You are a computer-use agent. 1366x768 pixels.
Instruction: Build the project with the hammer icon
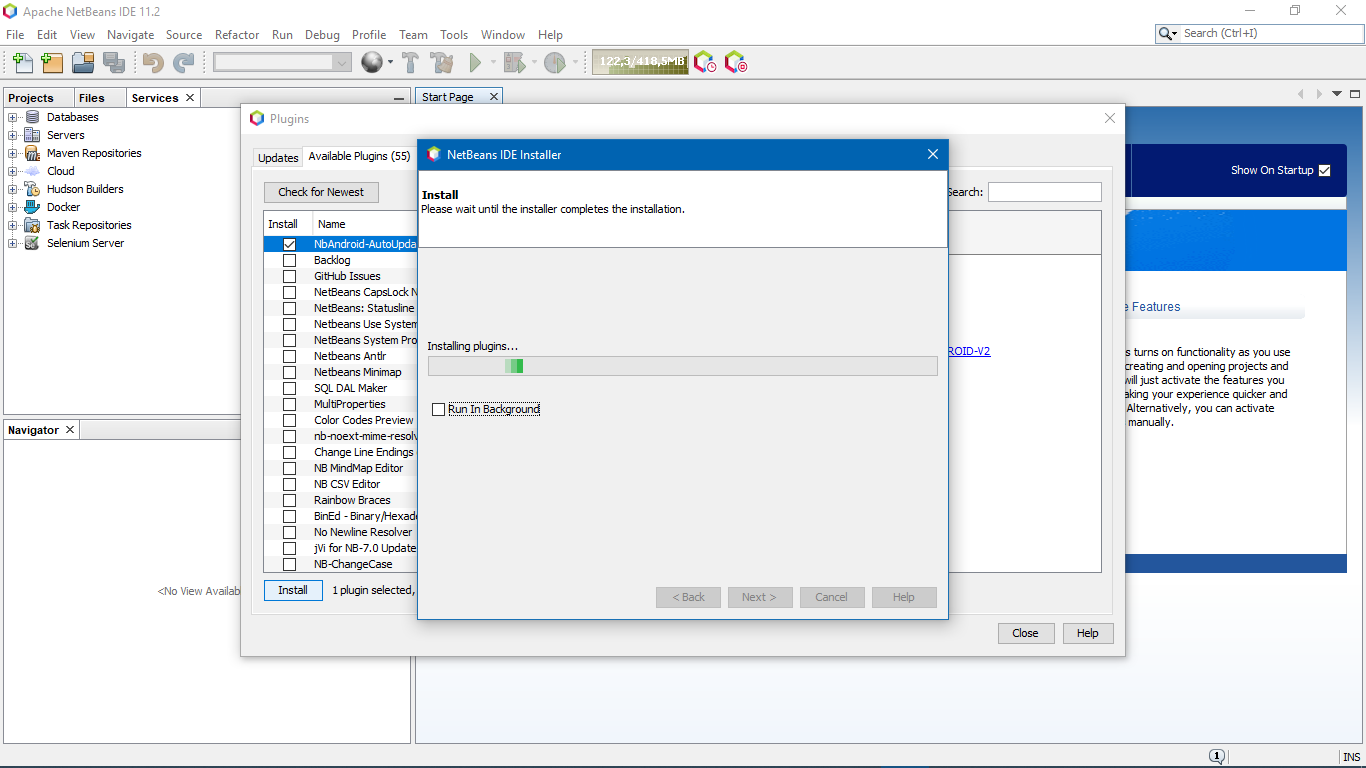[x=410, y=62]
